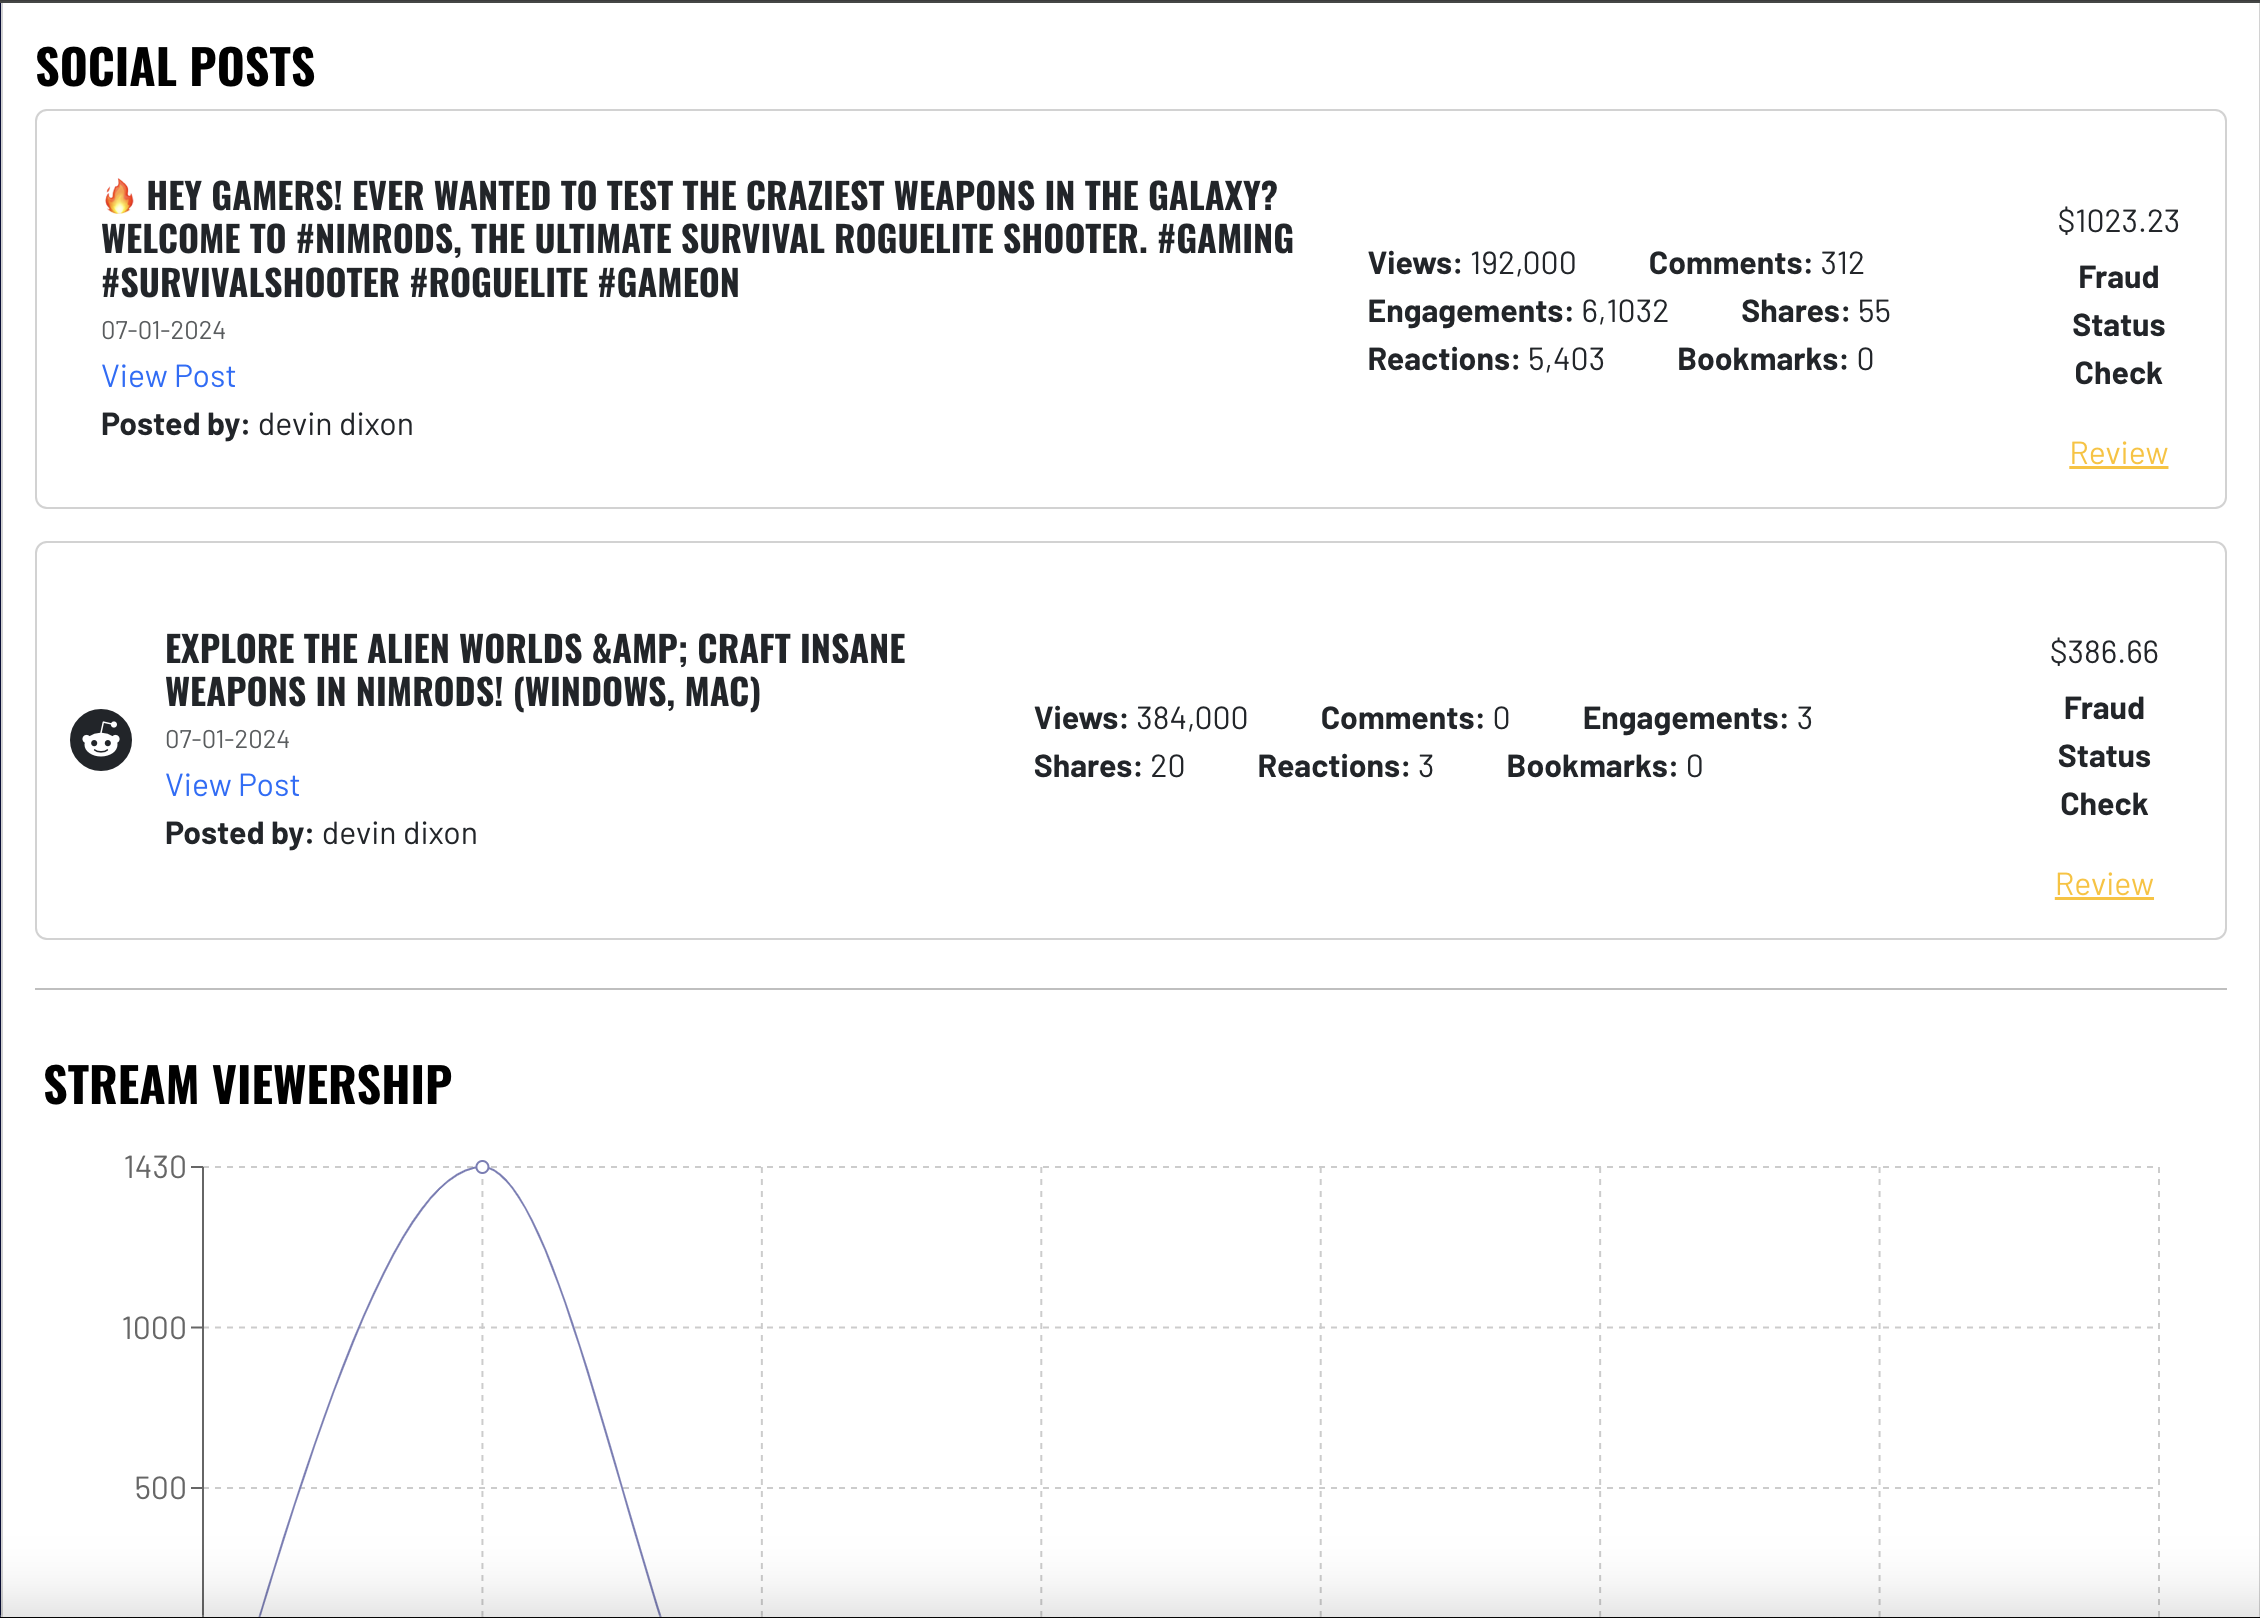The width and height of the screenshot is (2260, 1618).
Task: Click the Views 192,000 stat
Action: coord(1471,263)
